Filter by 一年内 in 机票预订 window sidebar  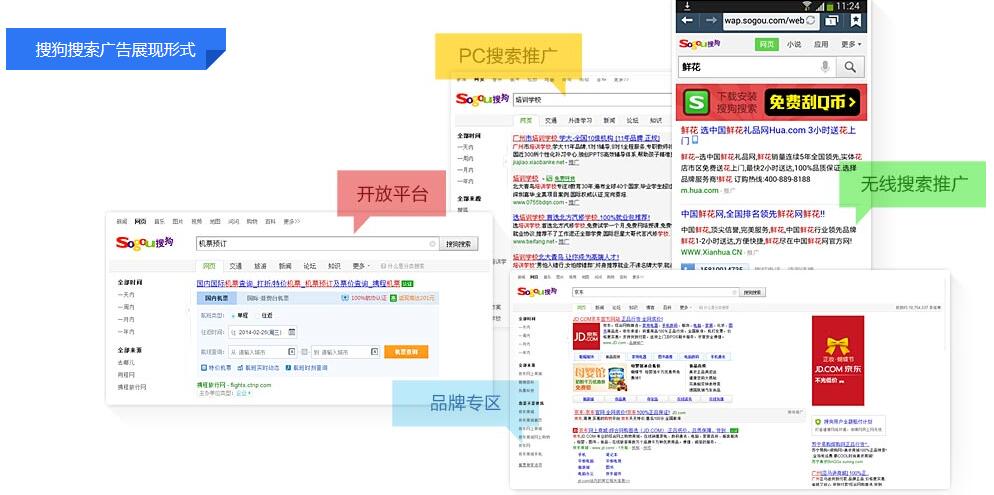[x=126, y=331]
